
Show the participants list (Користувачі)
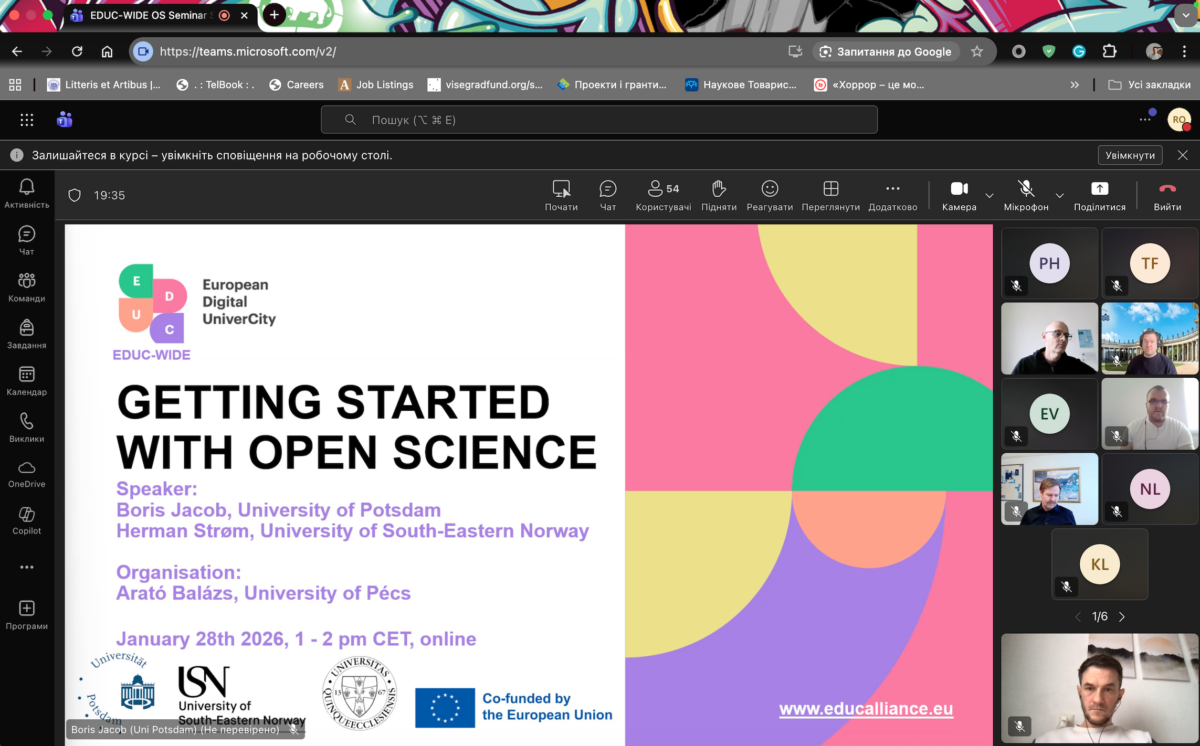[x=663, y=194]
